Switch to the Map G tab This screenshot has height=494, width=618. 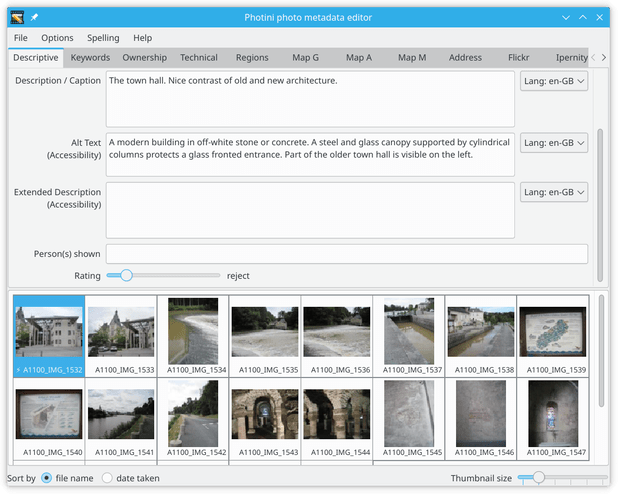[305, 58]
